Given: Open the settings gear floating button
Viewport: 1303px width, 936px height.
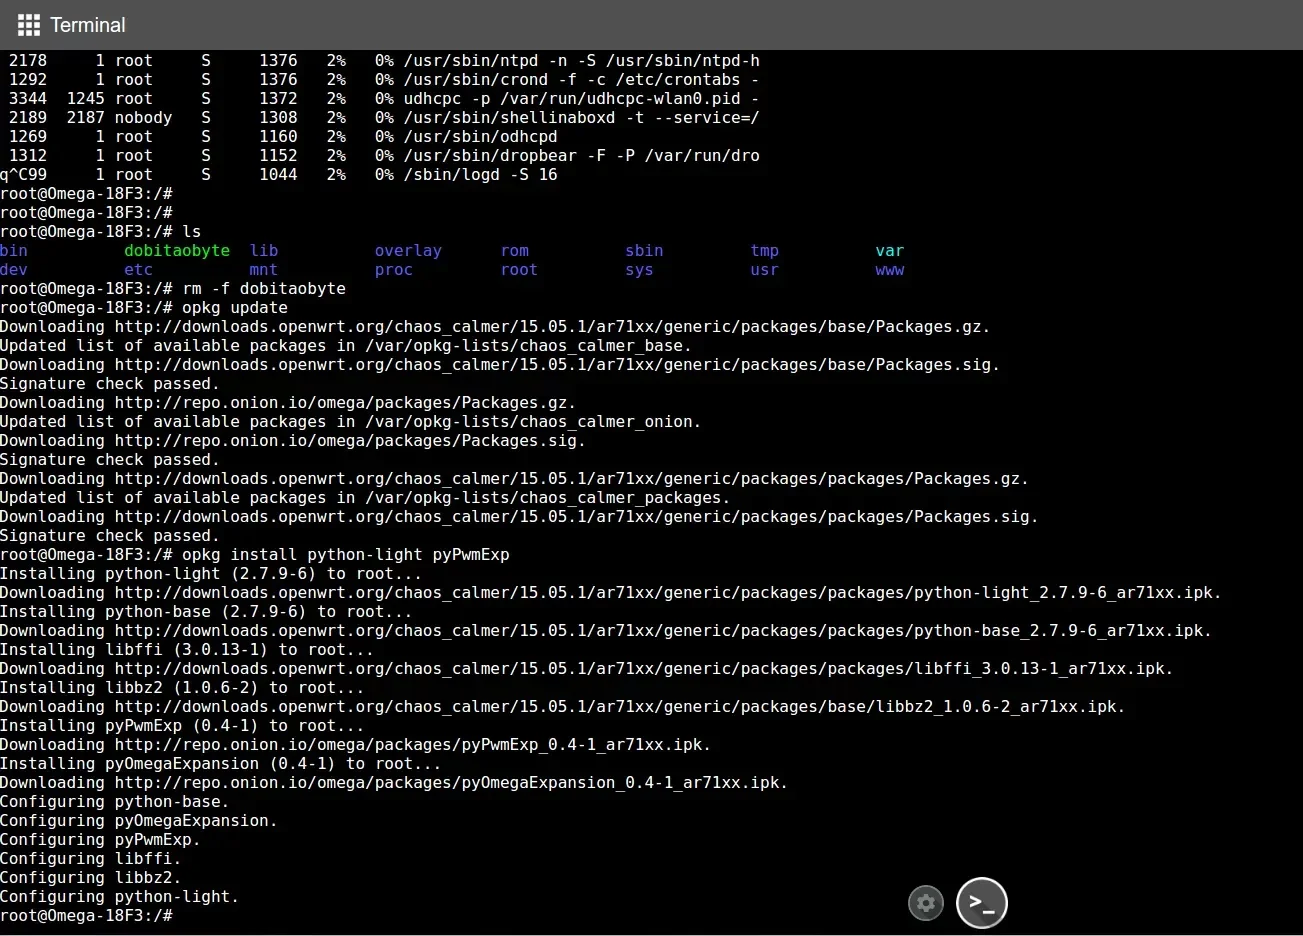Looking at the screenshot, I should [x=925, y=902].
